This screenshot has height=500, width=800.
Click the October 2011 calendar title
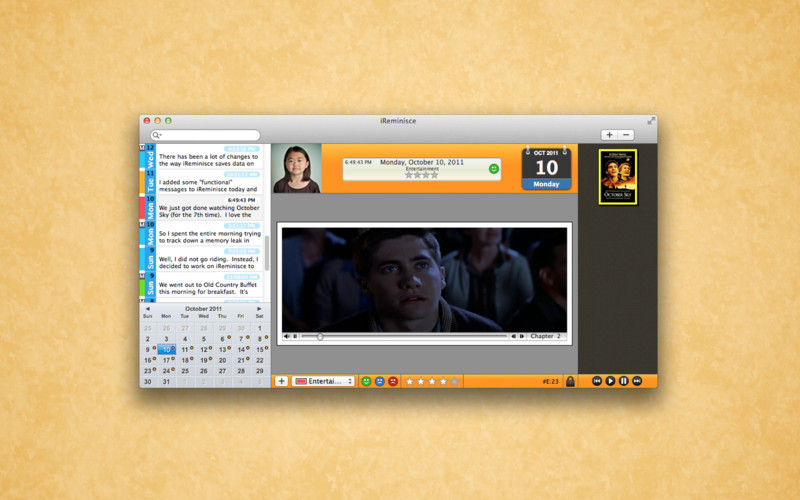203,309
